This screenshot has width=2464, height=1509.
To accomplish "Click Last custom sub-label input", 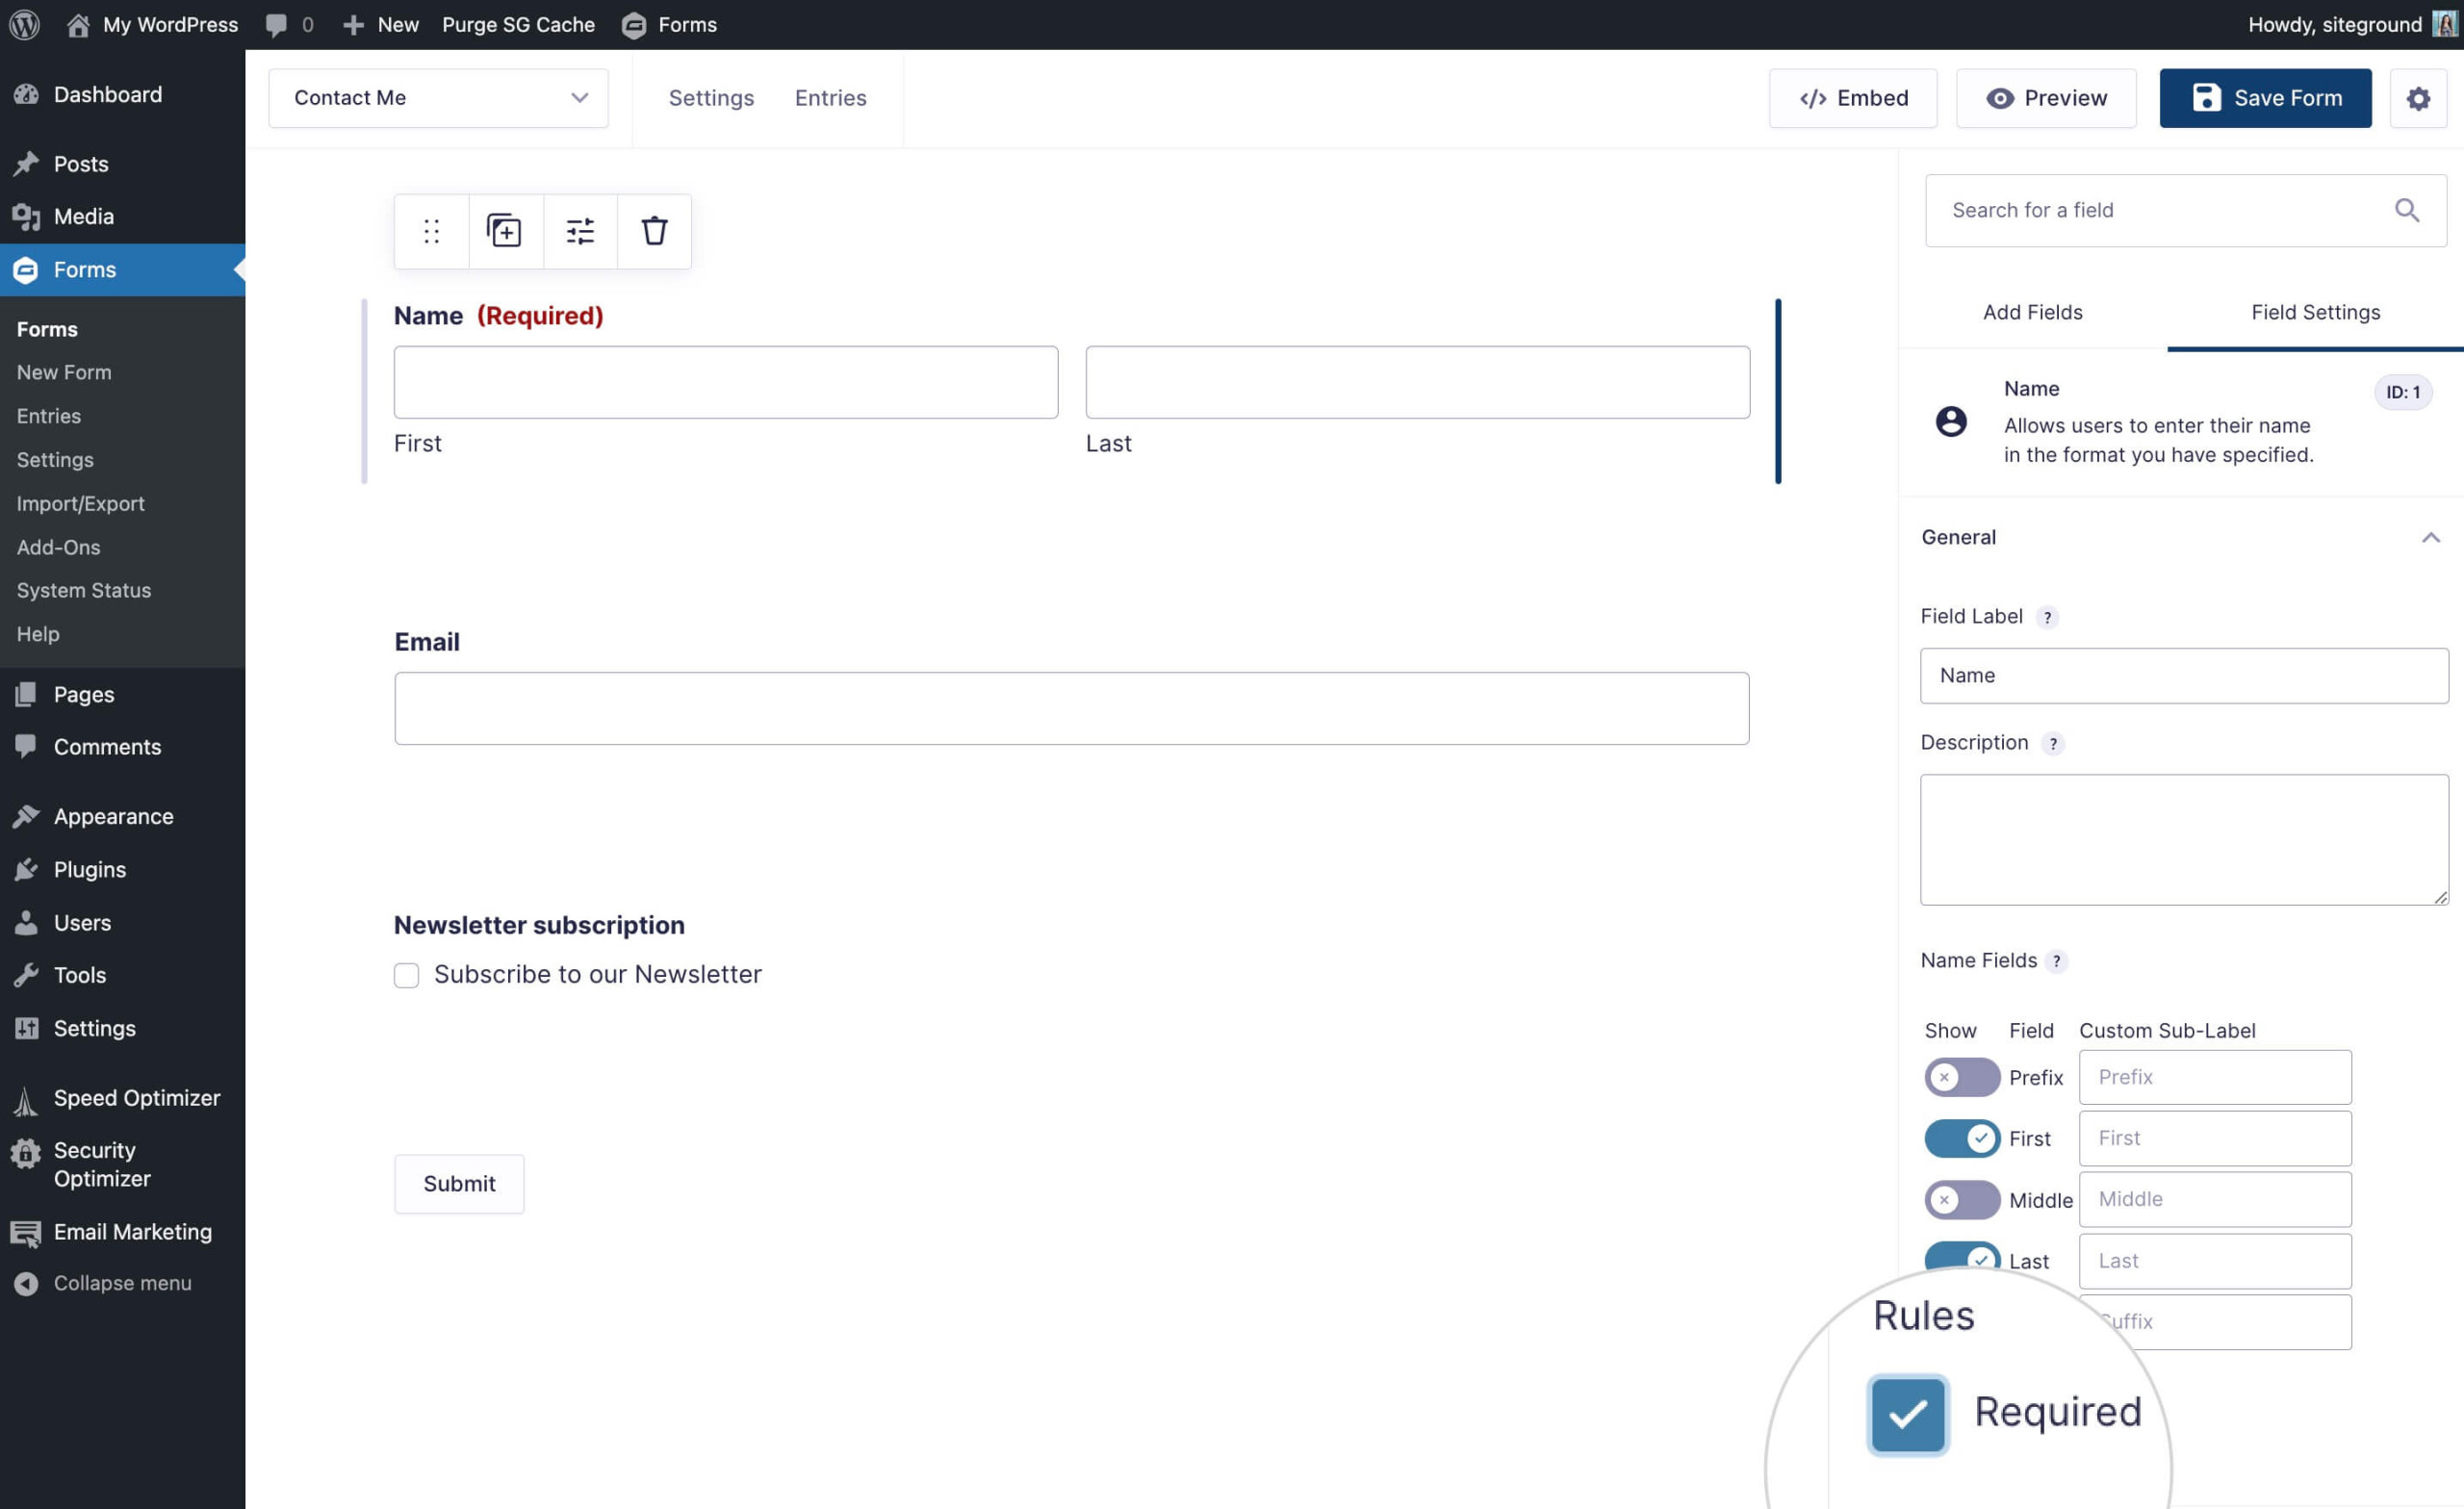I will point(2214,1261).
